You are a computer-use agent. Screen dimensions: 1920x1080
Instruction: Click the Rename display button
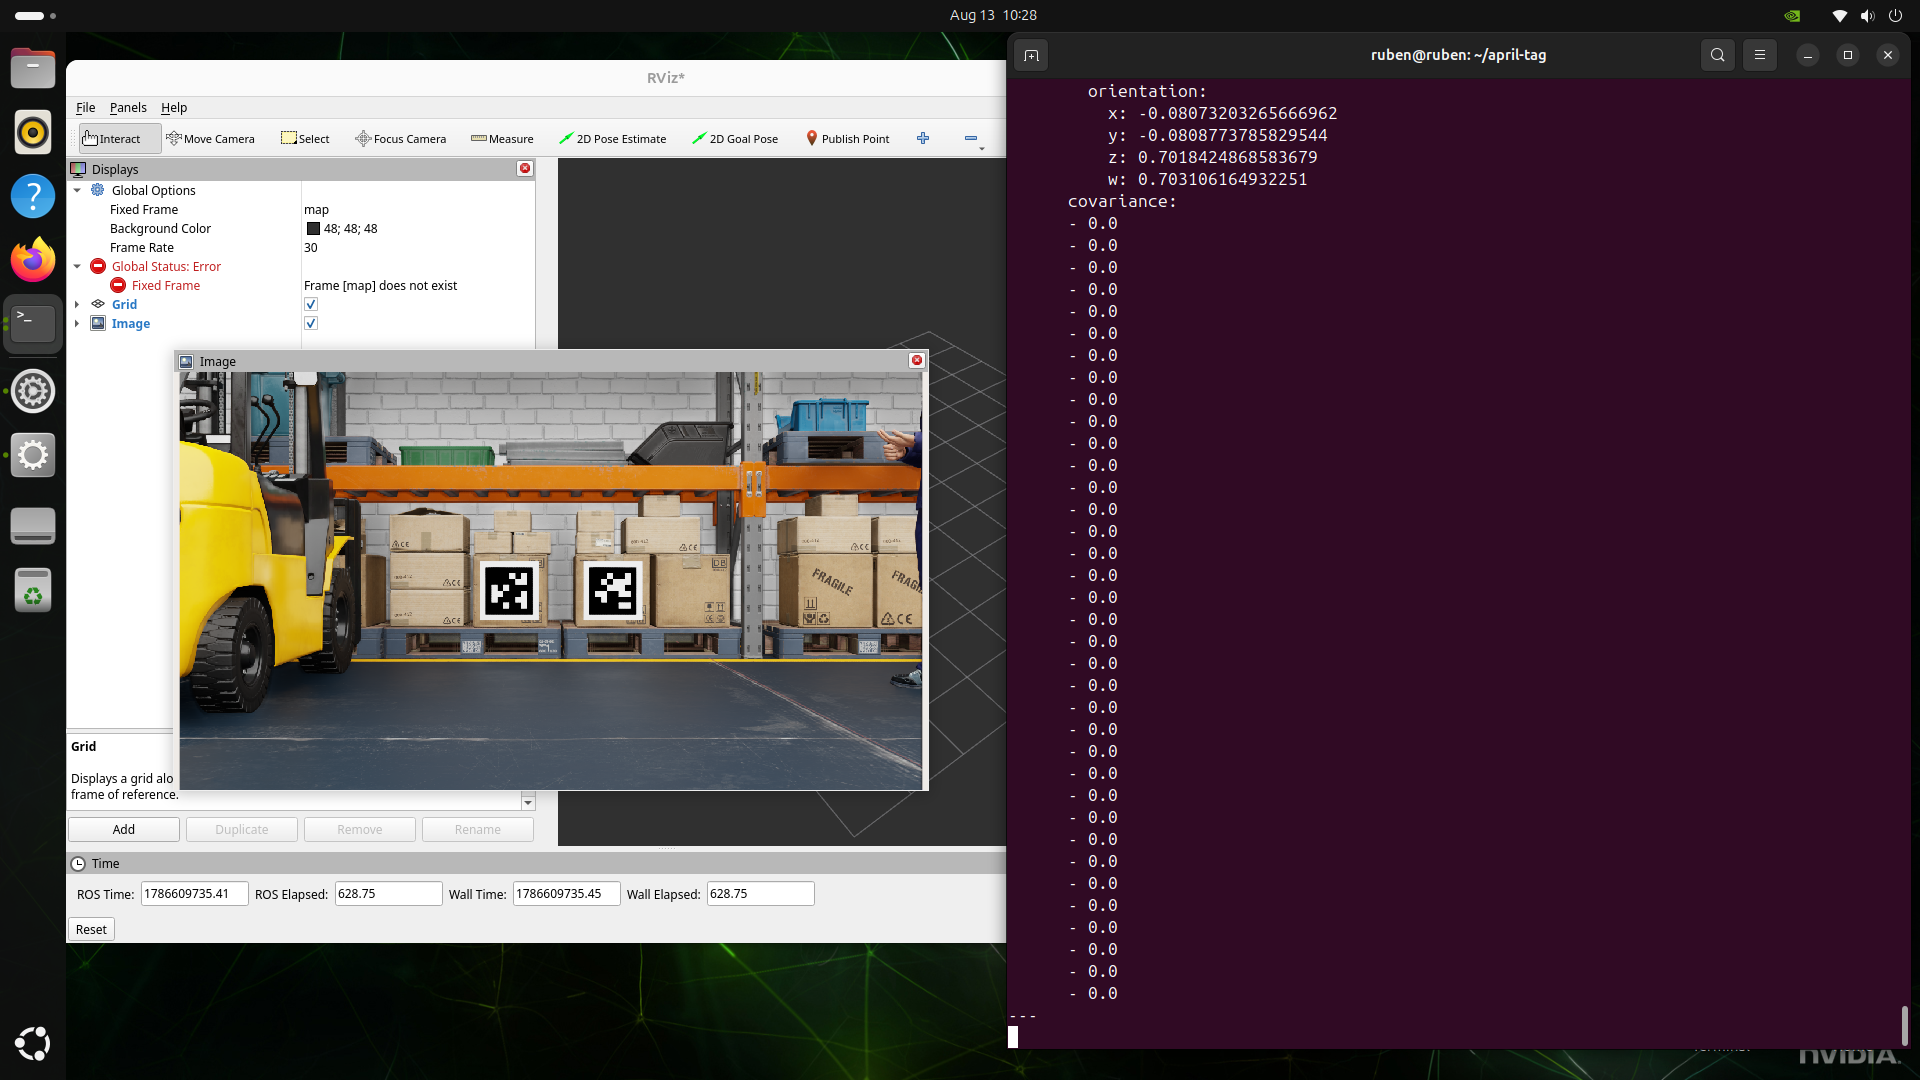478,829
